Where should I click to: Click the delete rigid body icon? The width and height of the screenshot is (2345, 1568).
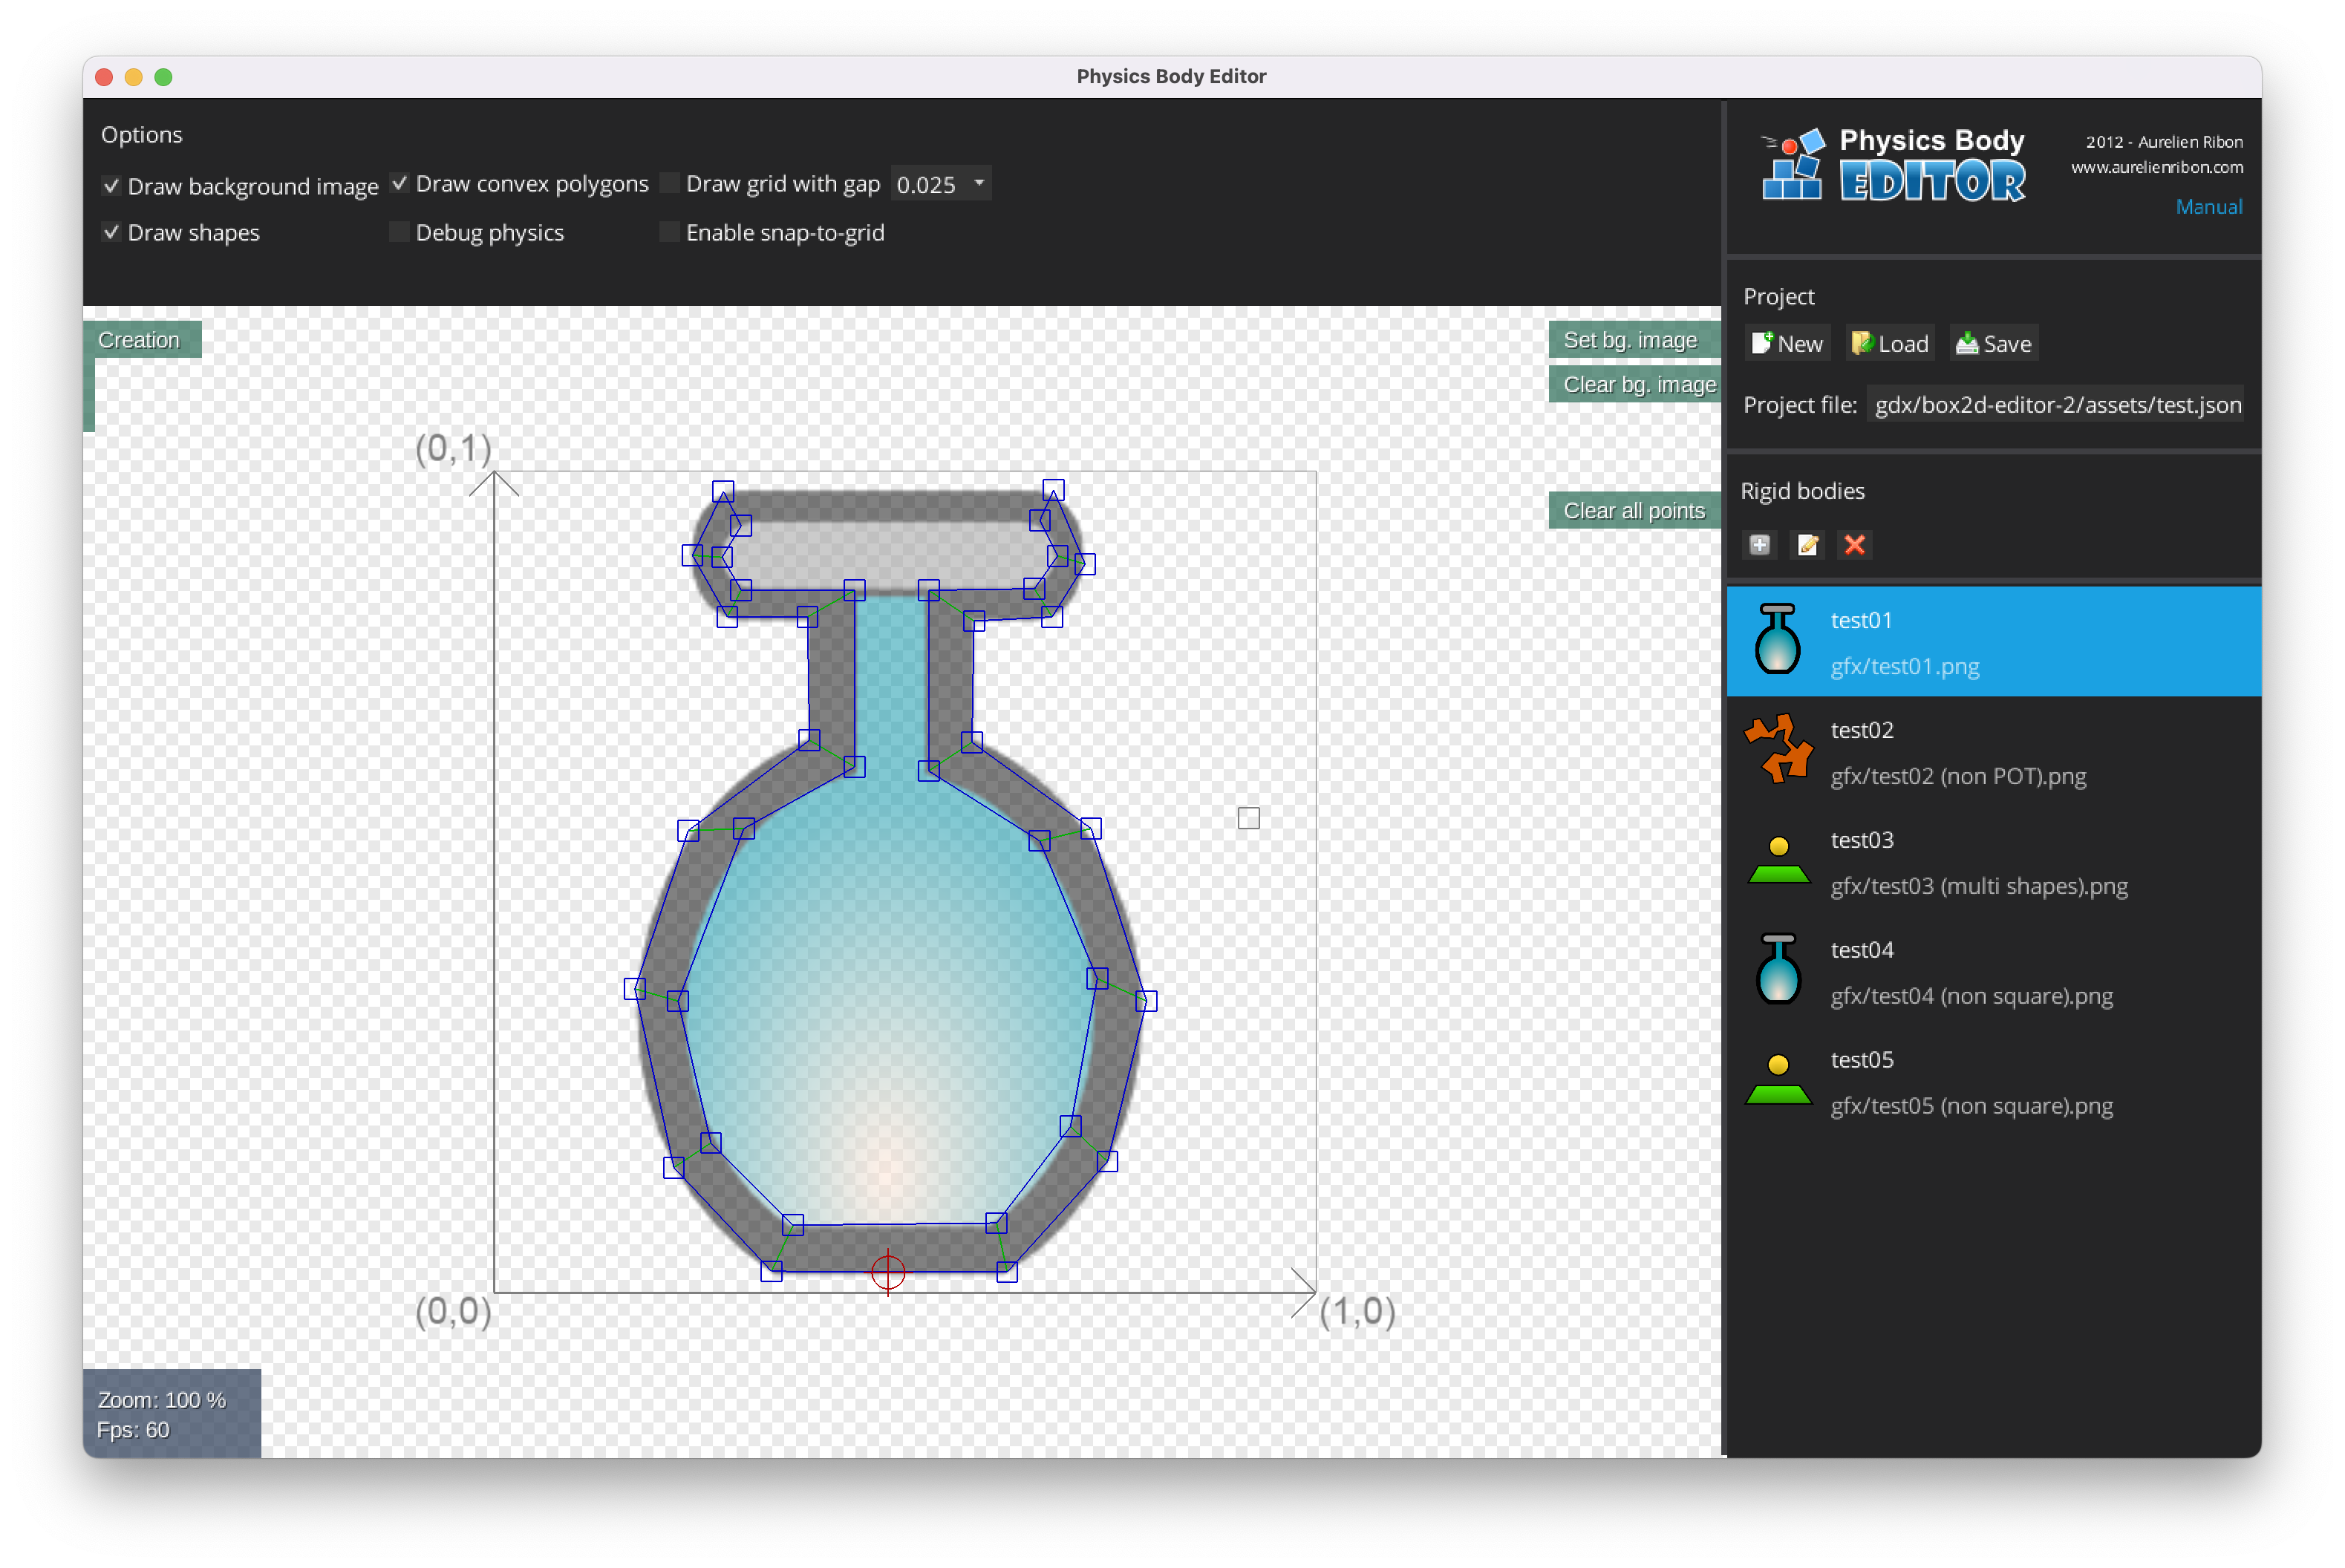click(1853, 544)
